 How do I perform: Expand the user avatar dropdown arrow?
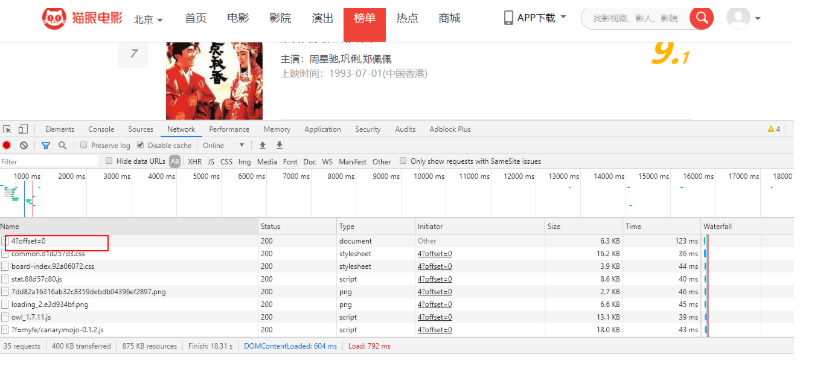tap(757, 19)
